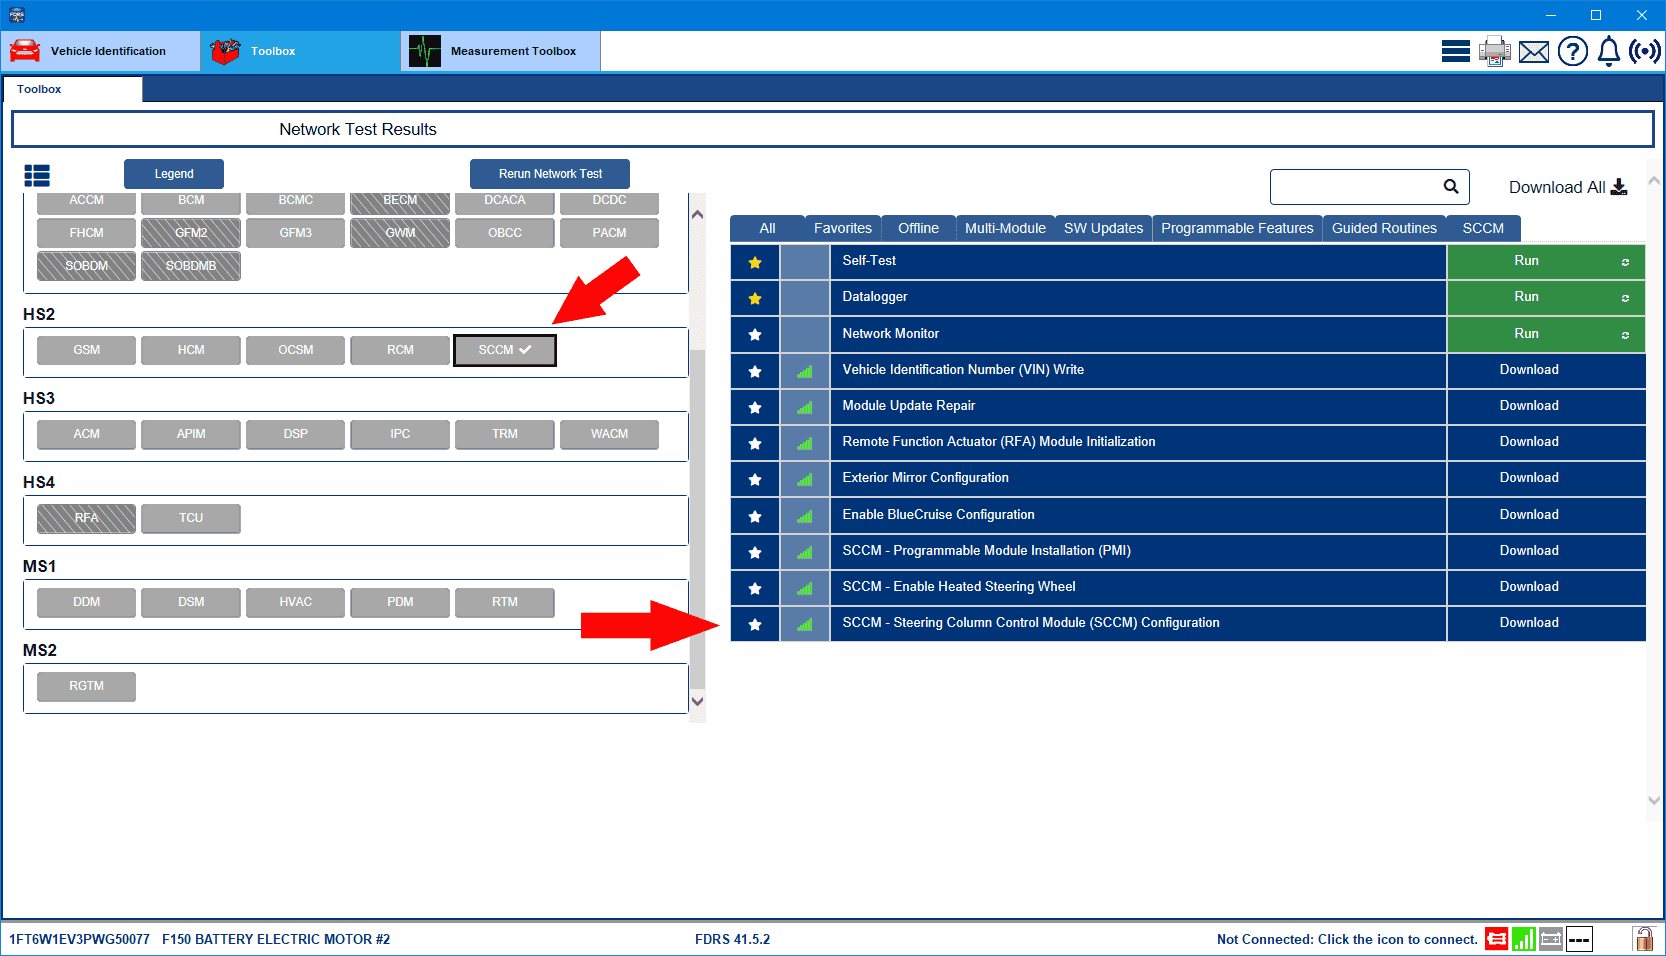Select the Programmable Features tab
Image resolution: width=1666 pixels, height=956 pixels.
point(1237,228)
